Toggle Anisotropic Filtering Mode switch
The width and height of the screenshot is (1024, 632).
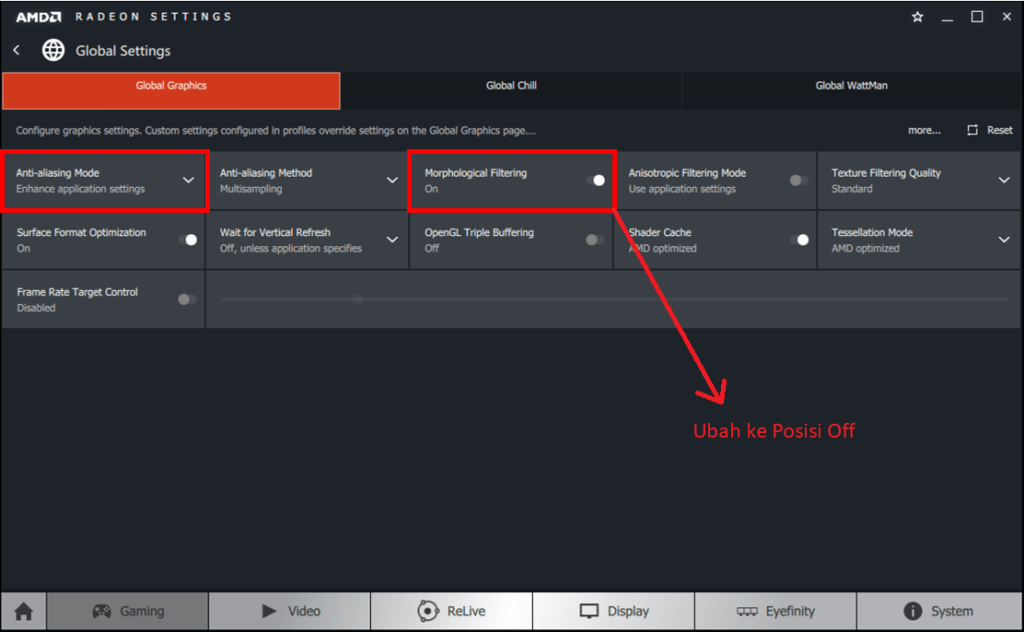(799, 180)
